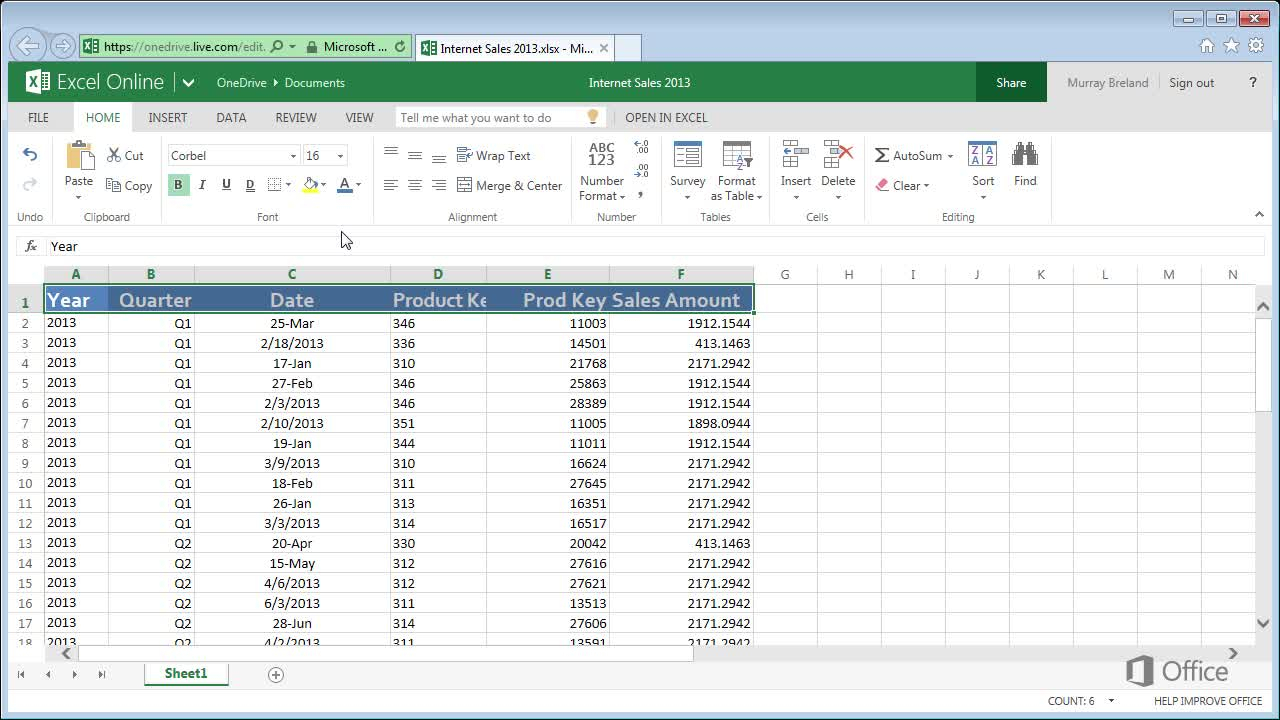Click the Sign out link
Viewport: 1280px width, 720px height.
1191,83
